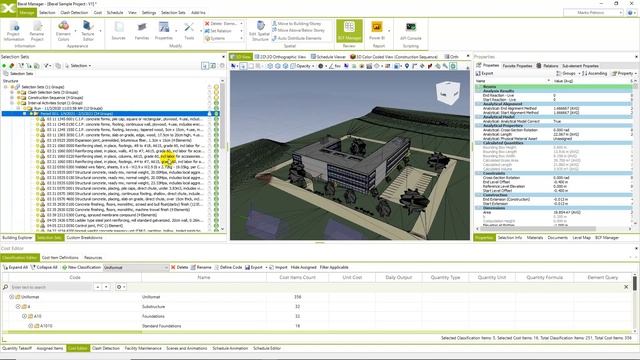Click Filter Applicable button
This screenshot has width=640, height=360.
click(334, 267)
